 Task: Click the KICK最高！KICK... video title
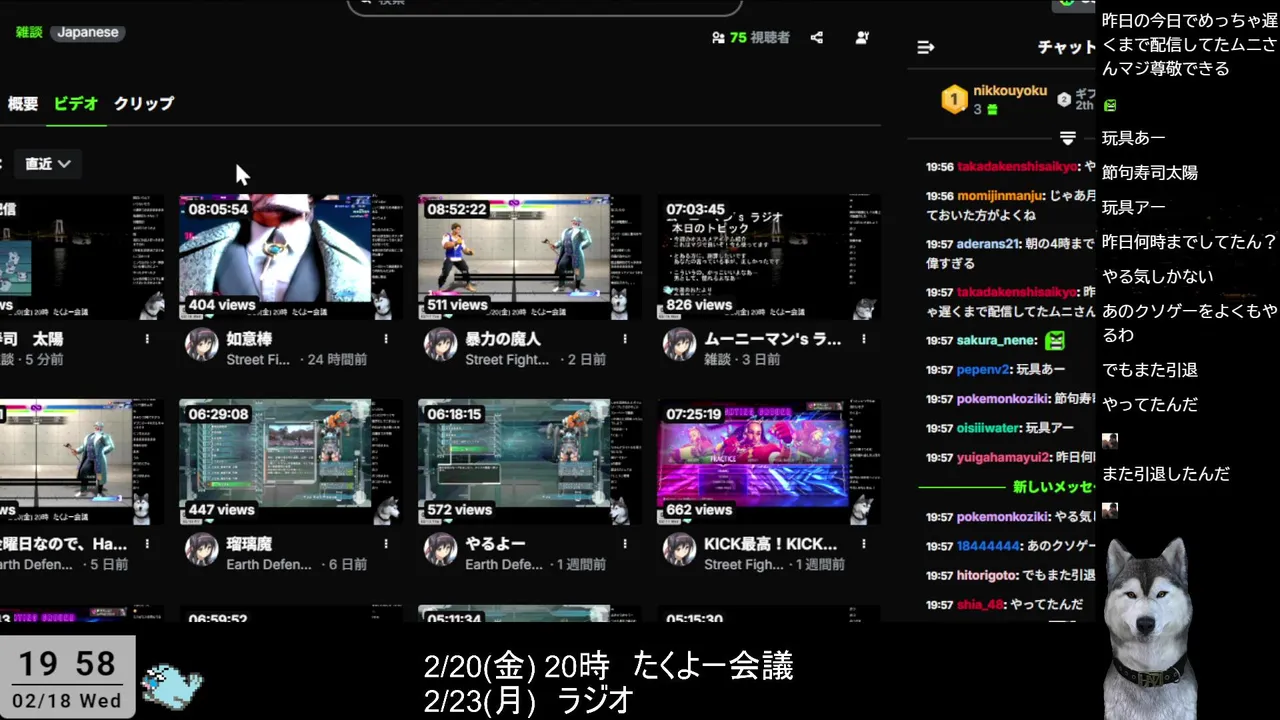point(771,544)
